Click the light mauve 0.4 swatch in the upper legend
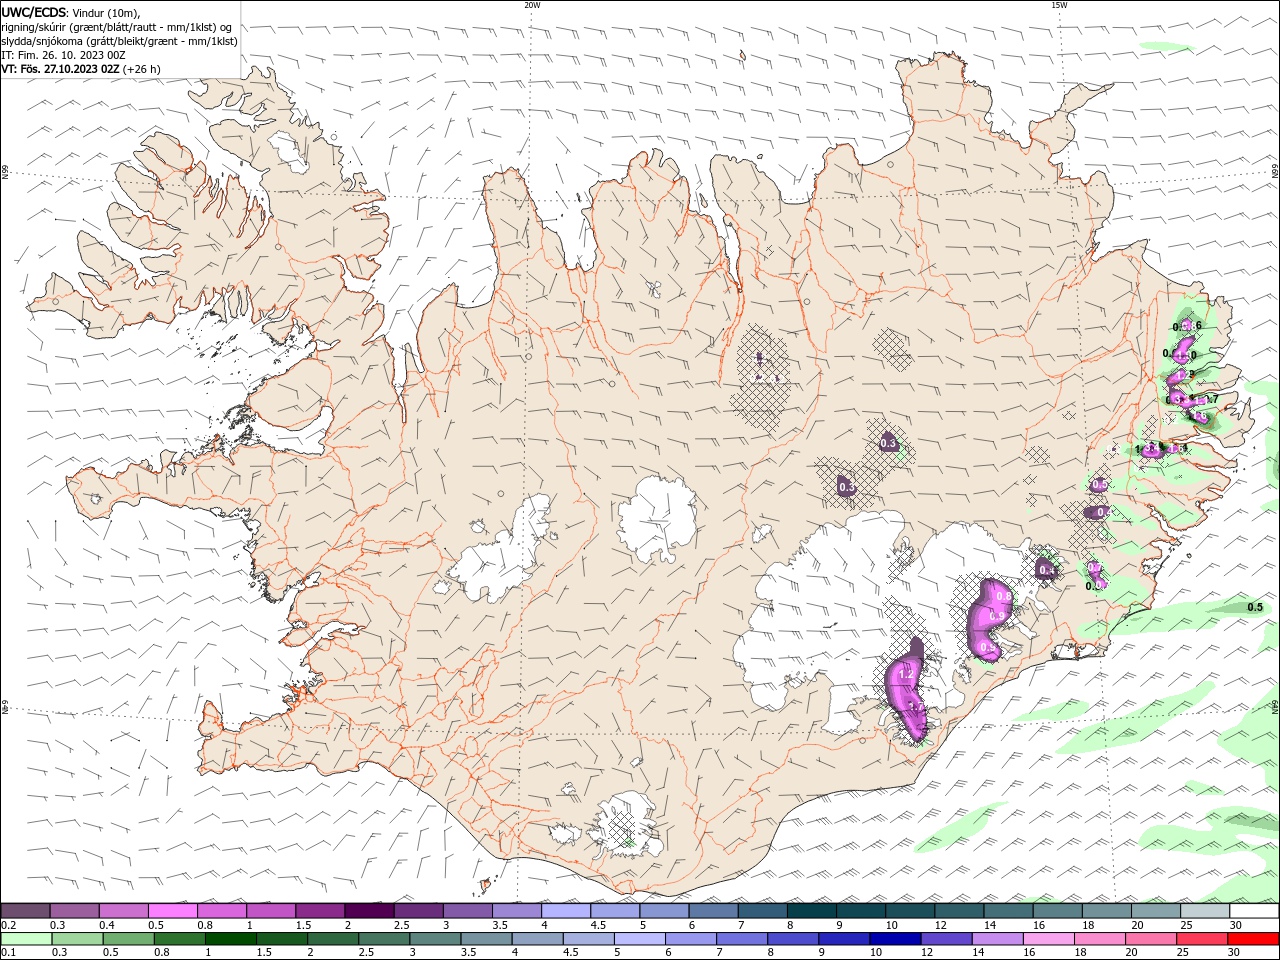Viewport: 1280px width, 960px height. click(x=124, y=911)
